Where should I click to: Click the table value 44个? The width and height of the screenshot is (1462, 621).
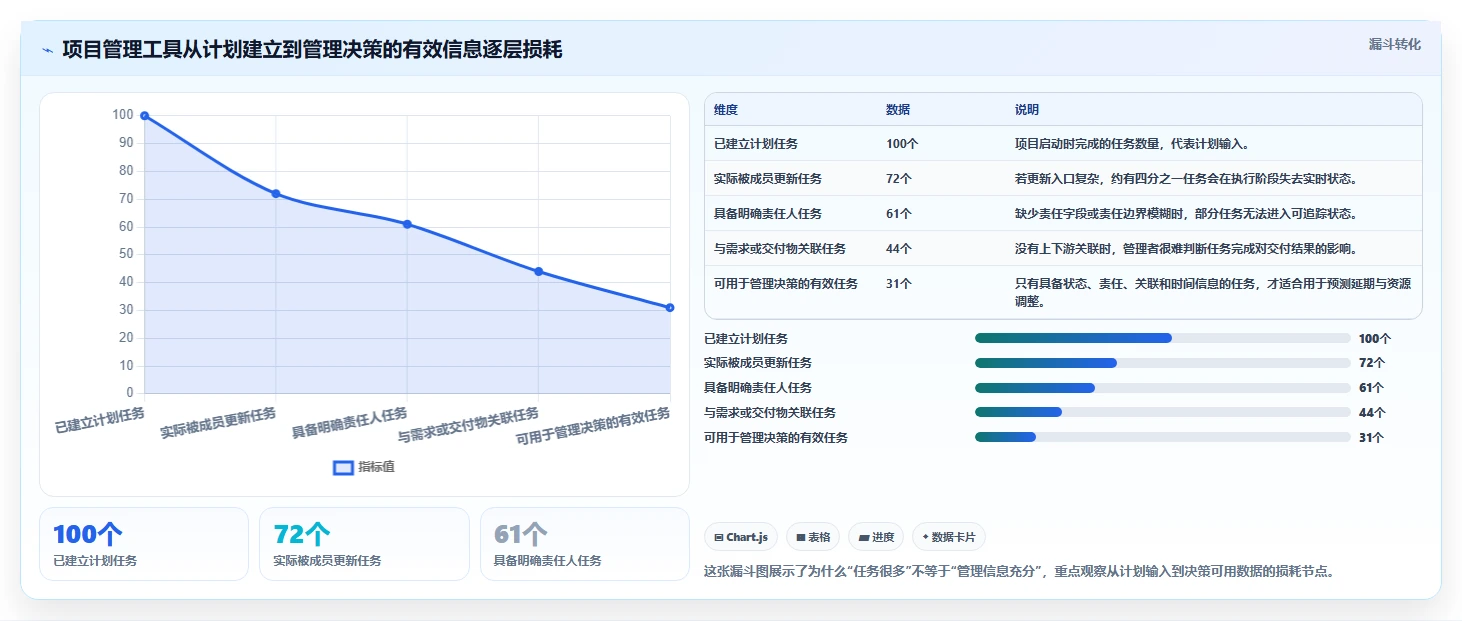click(899, 249)
